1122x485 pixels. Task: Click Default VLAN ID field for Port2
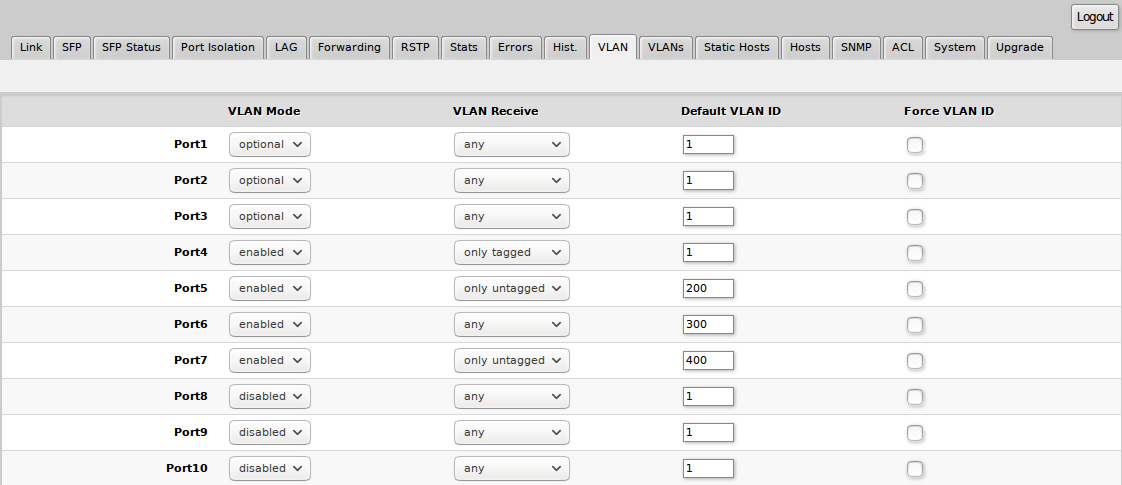[708, 181]
